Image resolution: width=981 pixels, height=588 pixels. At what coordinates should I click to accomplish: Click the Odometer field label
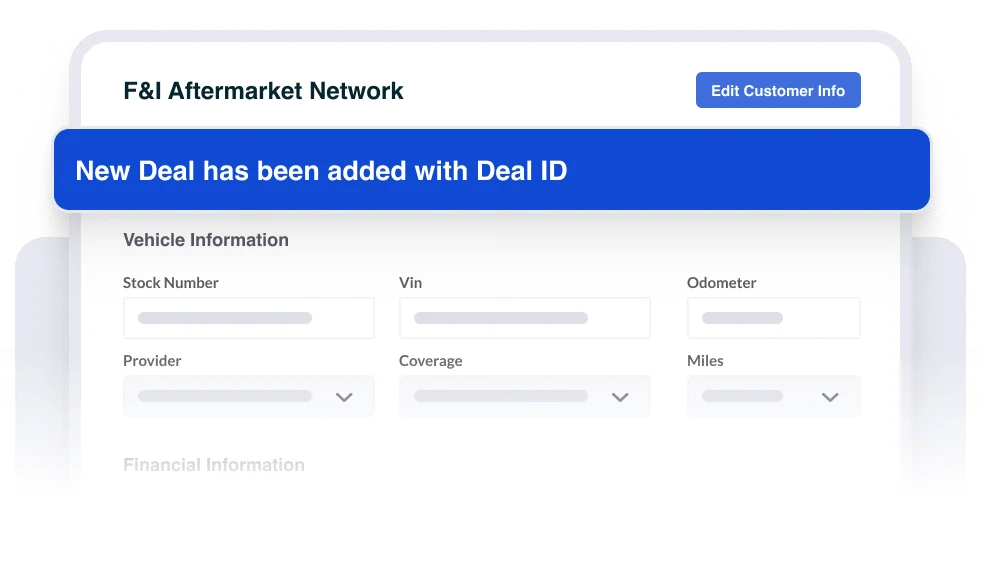721,283
